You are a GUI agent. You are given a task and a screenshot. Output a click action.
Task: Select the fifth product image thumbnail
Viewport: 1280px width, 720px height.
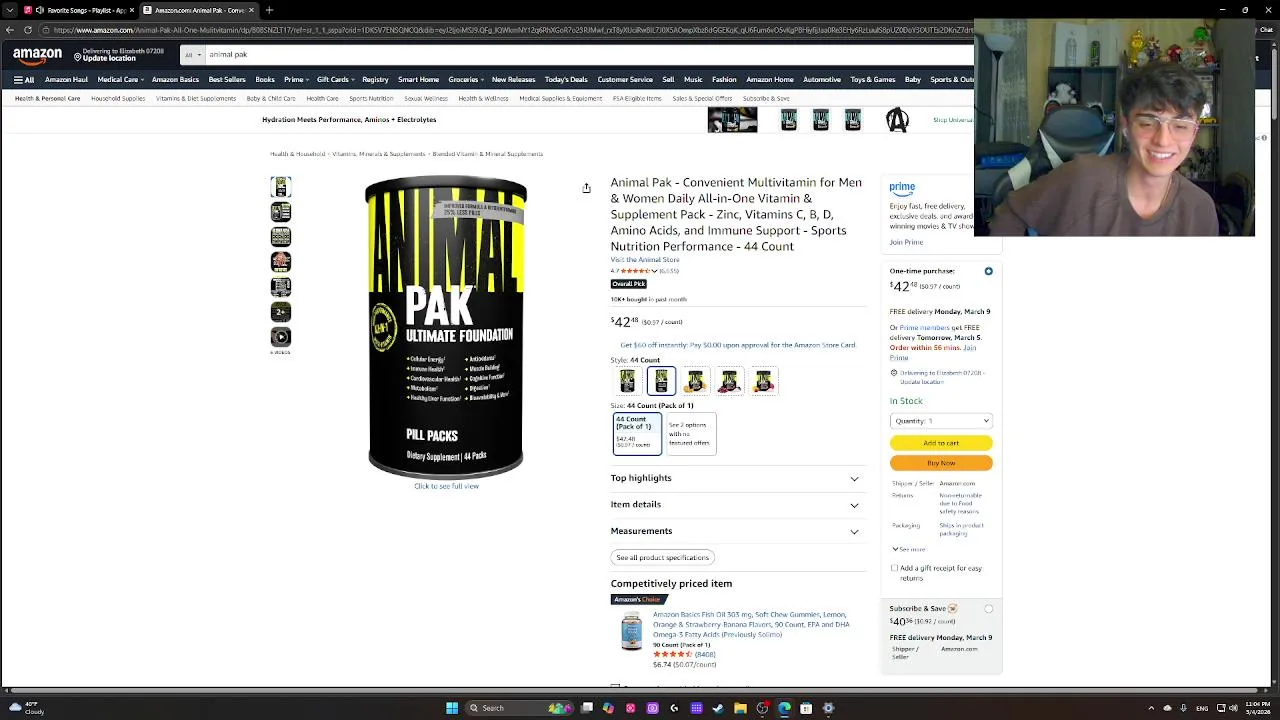click(281, 287)
